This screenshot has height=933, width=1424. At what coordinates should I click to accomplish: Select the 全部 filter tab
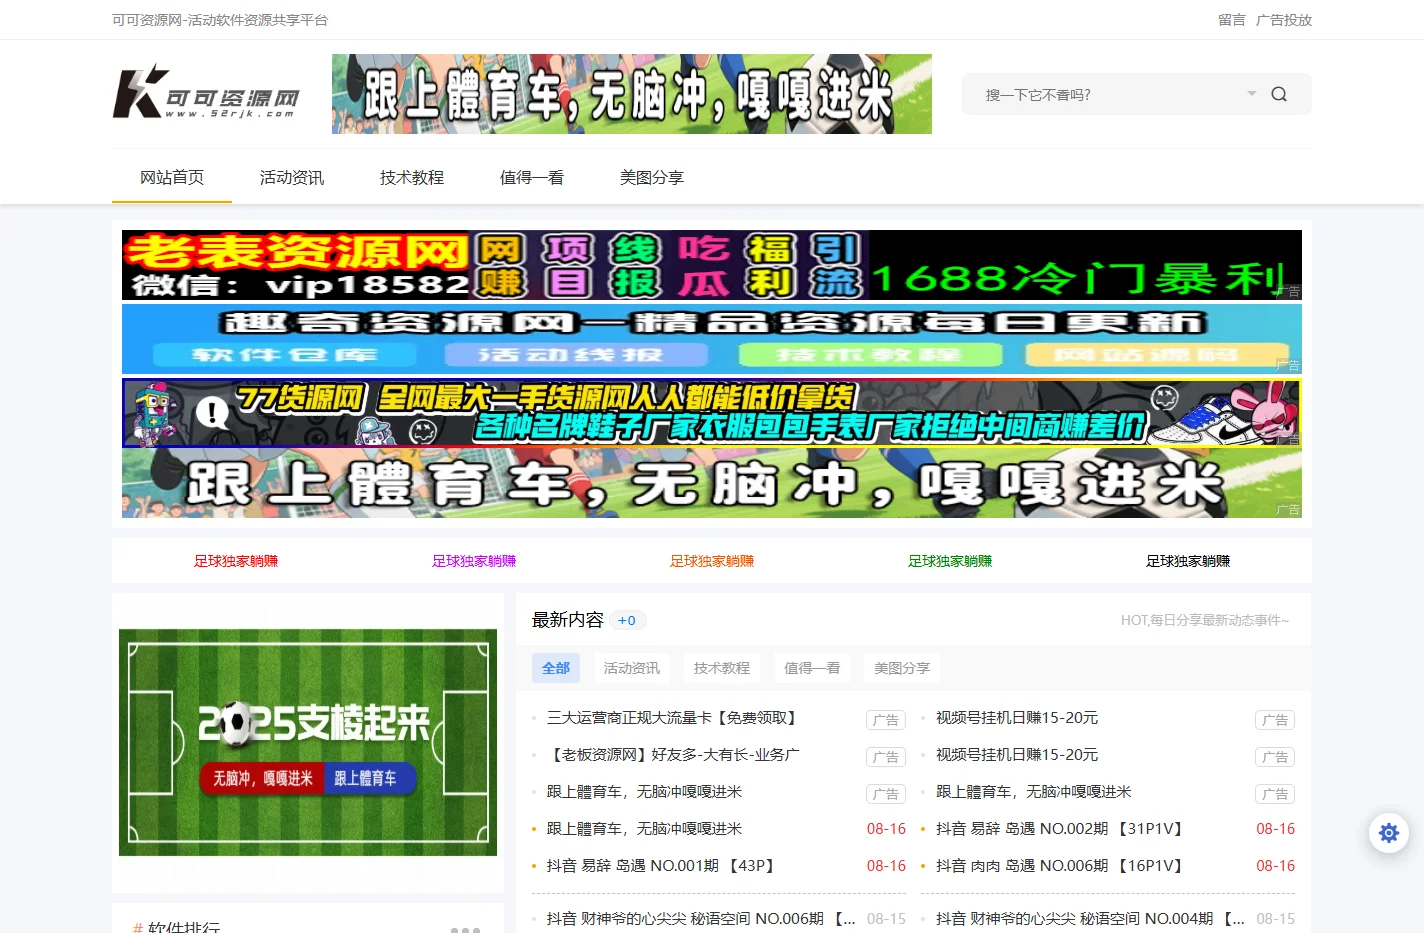click(556, 668)
